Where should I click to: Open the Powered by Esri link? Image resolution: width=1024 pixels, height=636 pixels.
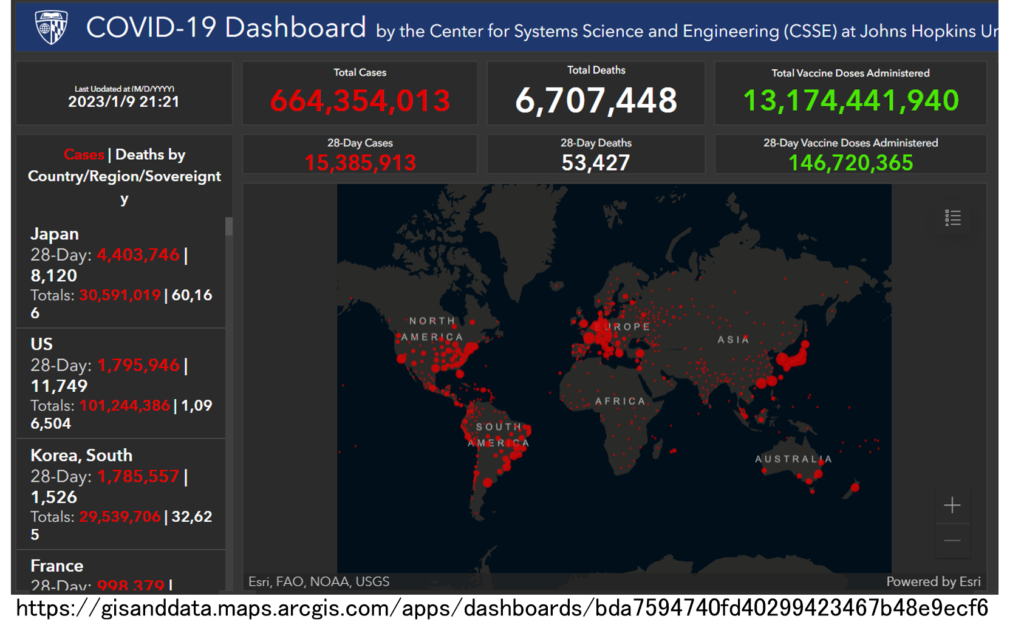pos(932,581)
